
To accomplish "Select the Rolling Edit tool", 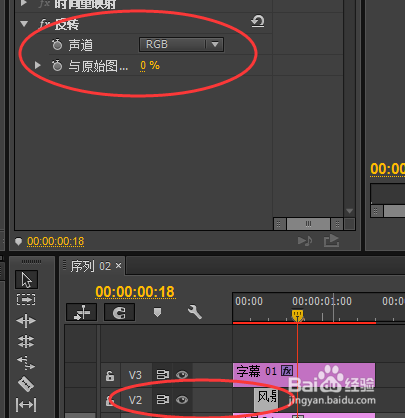I will pyautogui.click(x=26, y=342).
